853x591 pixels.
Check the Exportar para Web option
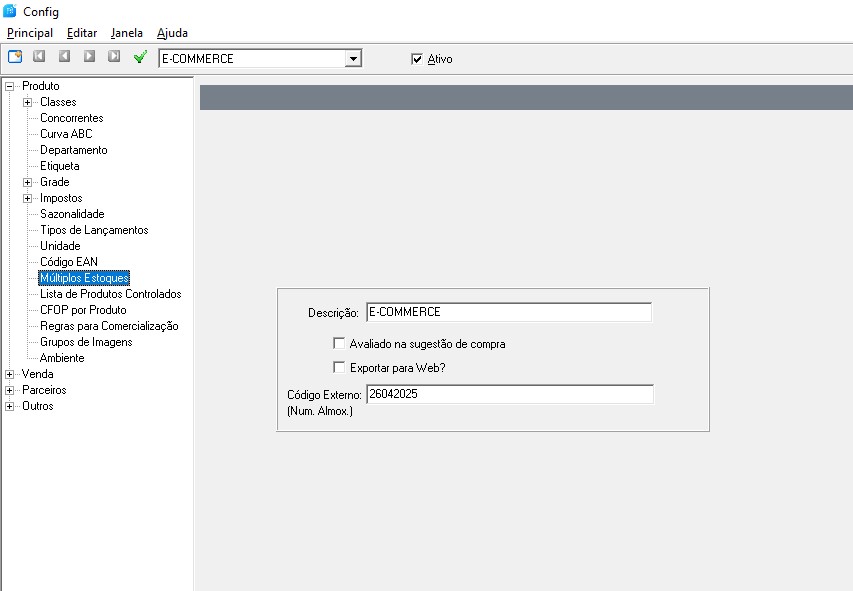(x=339, y=367)
